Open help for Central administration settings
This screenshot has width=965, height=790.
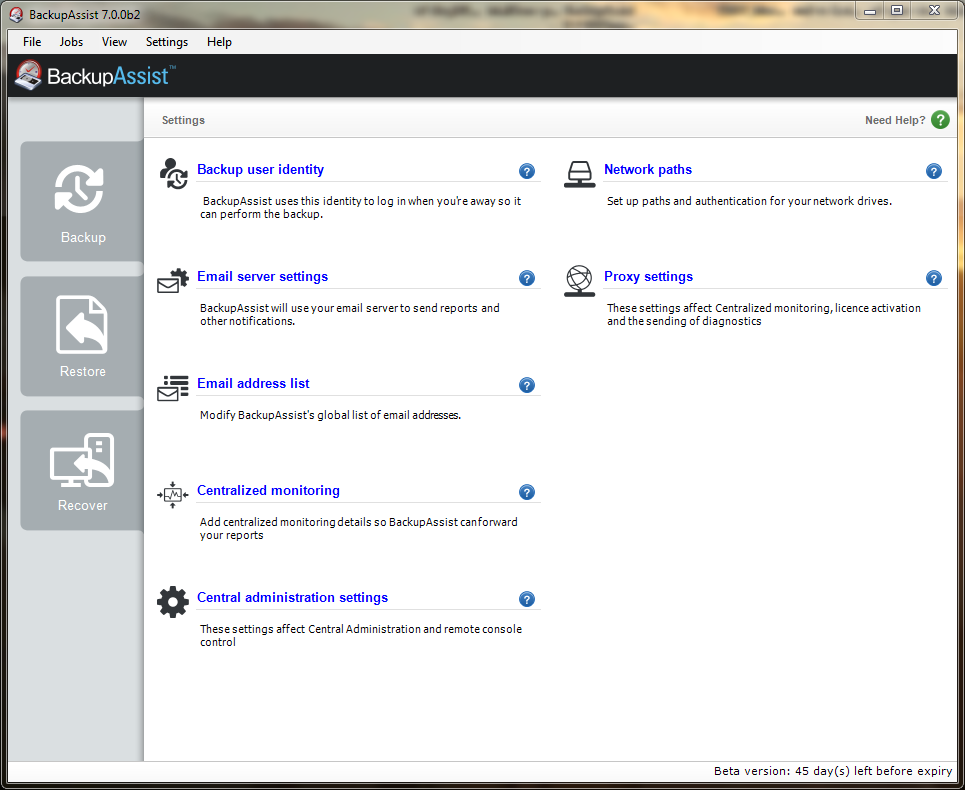[x=527, y=599]
